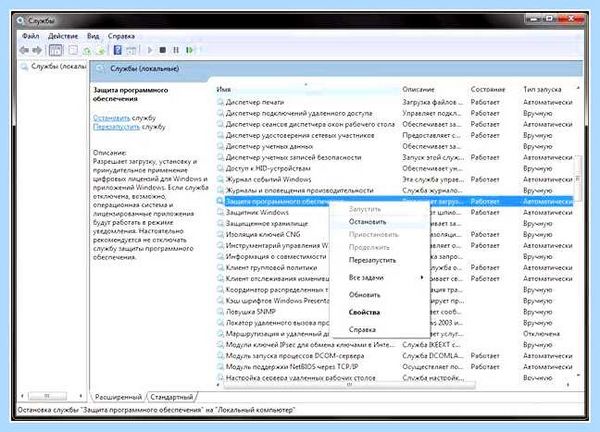Click the gear icon beside Информация о совместимости
The width and height of the screenshot is (600, 432).
tap(220, 256)
